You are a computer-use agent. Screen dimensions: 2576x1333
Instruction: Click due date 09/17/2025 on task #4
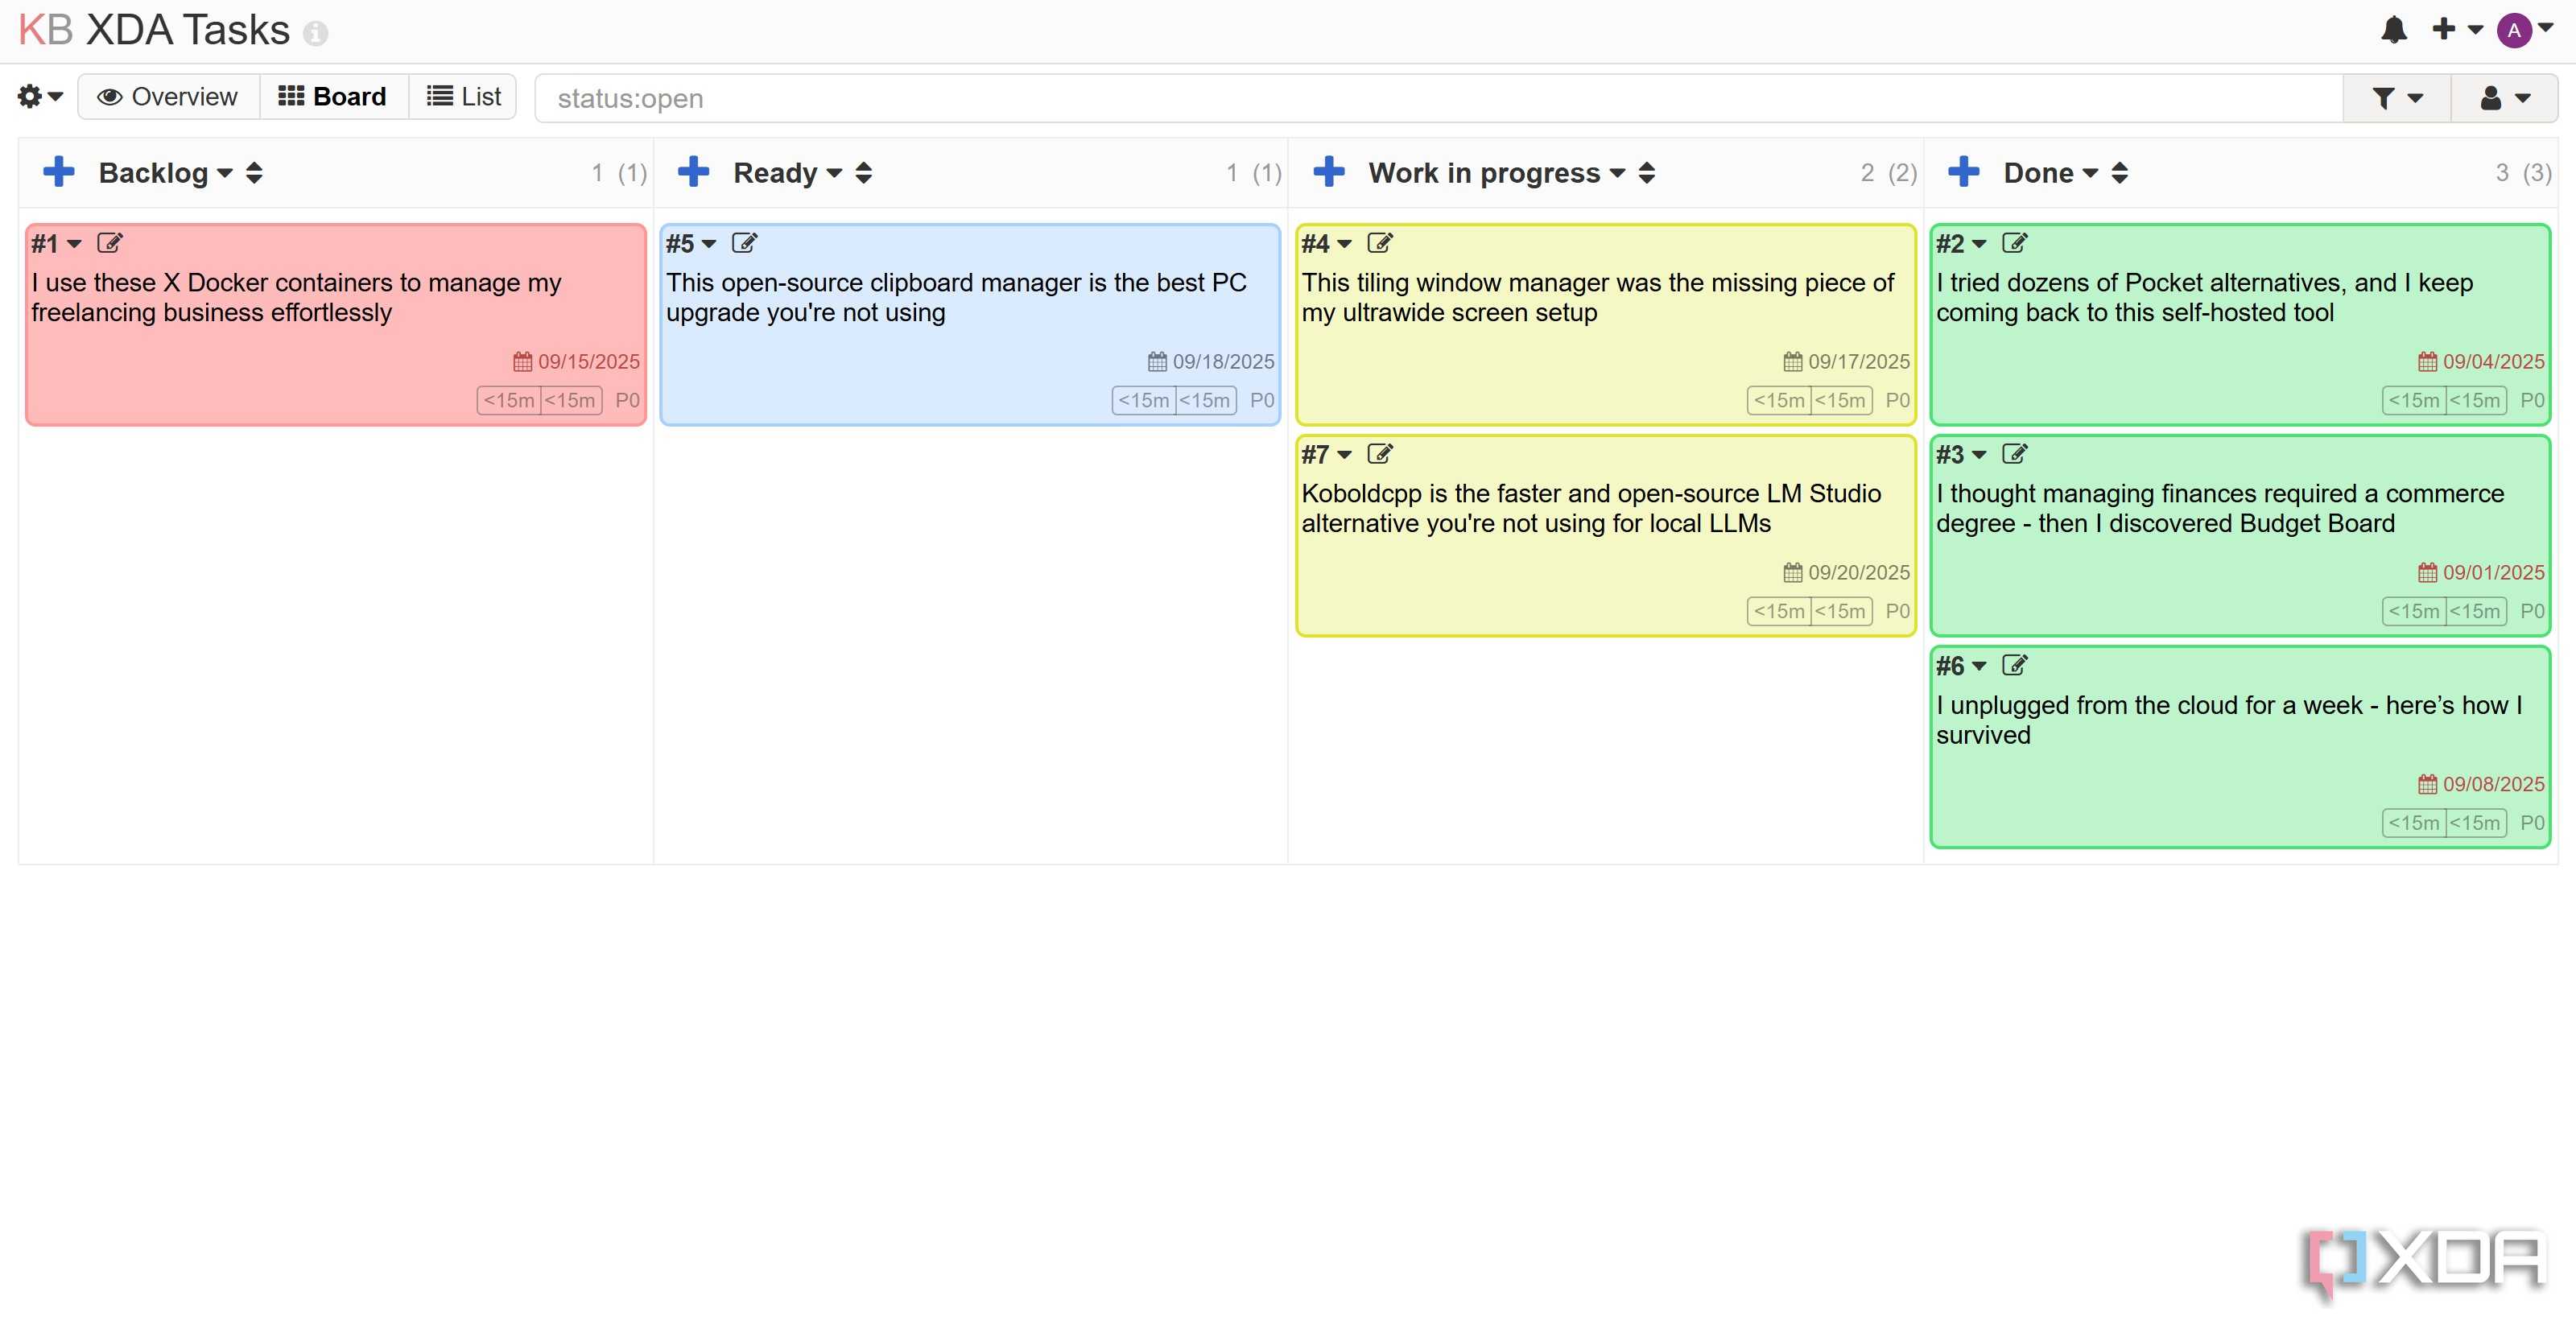click(1846, 361)
